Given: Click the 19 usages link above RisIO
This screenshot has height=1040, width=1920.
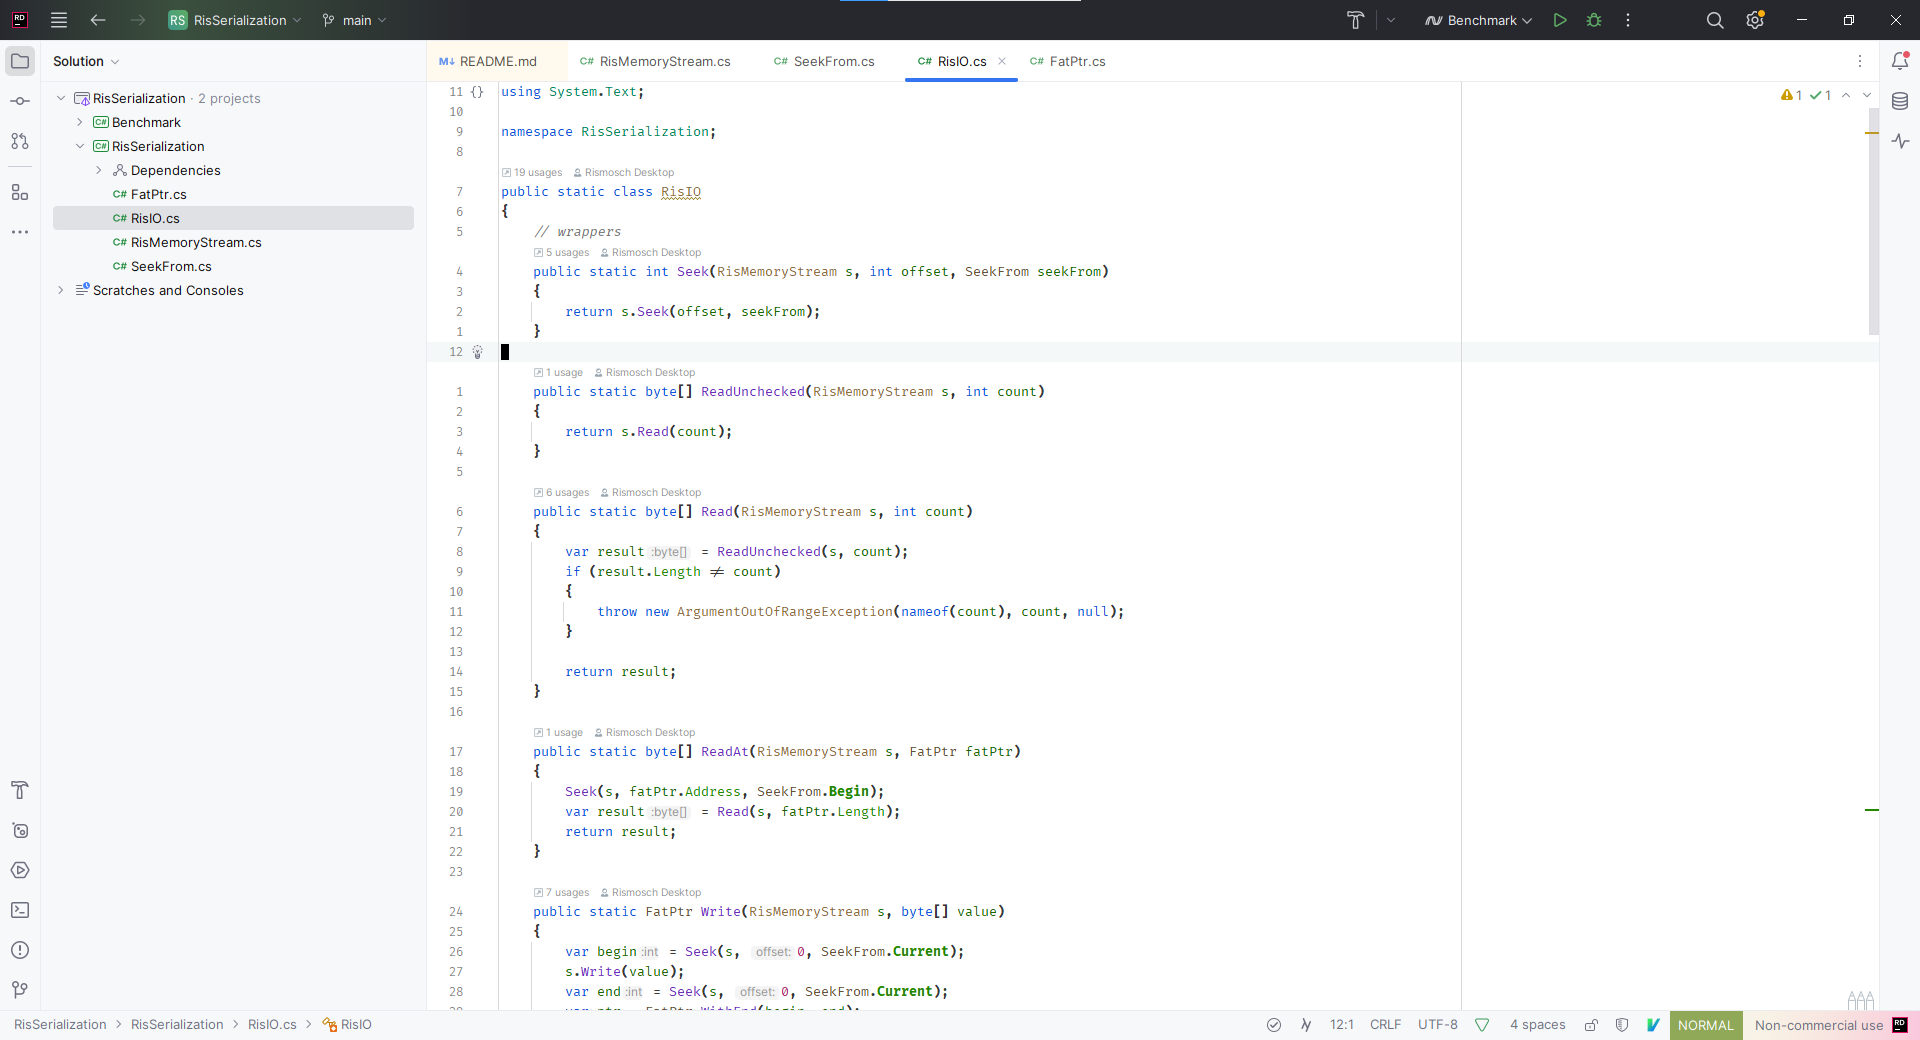Looking at the screenshot, I should pos(537,172).
